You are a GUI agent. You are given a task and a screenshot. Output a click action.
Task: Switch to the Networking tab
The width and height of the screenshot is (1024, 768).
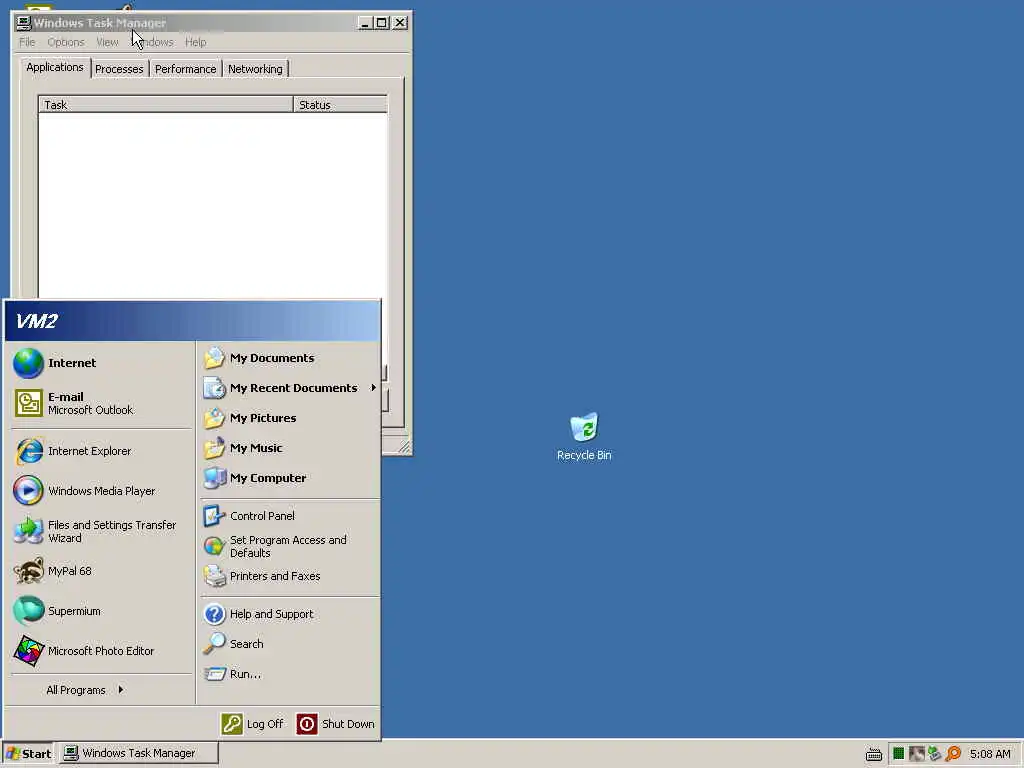coord(255,69)
